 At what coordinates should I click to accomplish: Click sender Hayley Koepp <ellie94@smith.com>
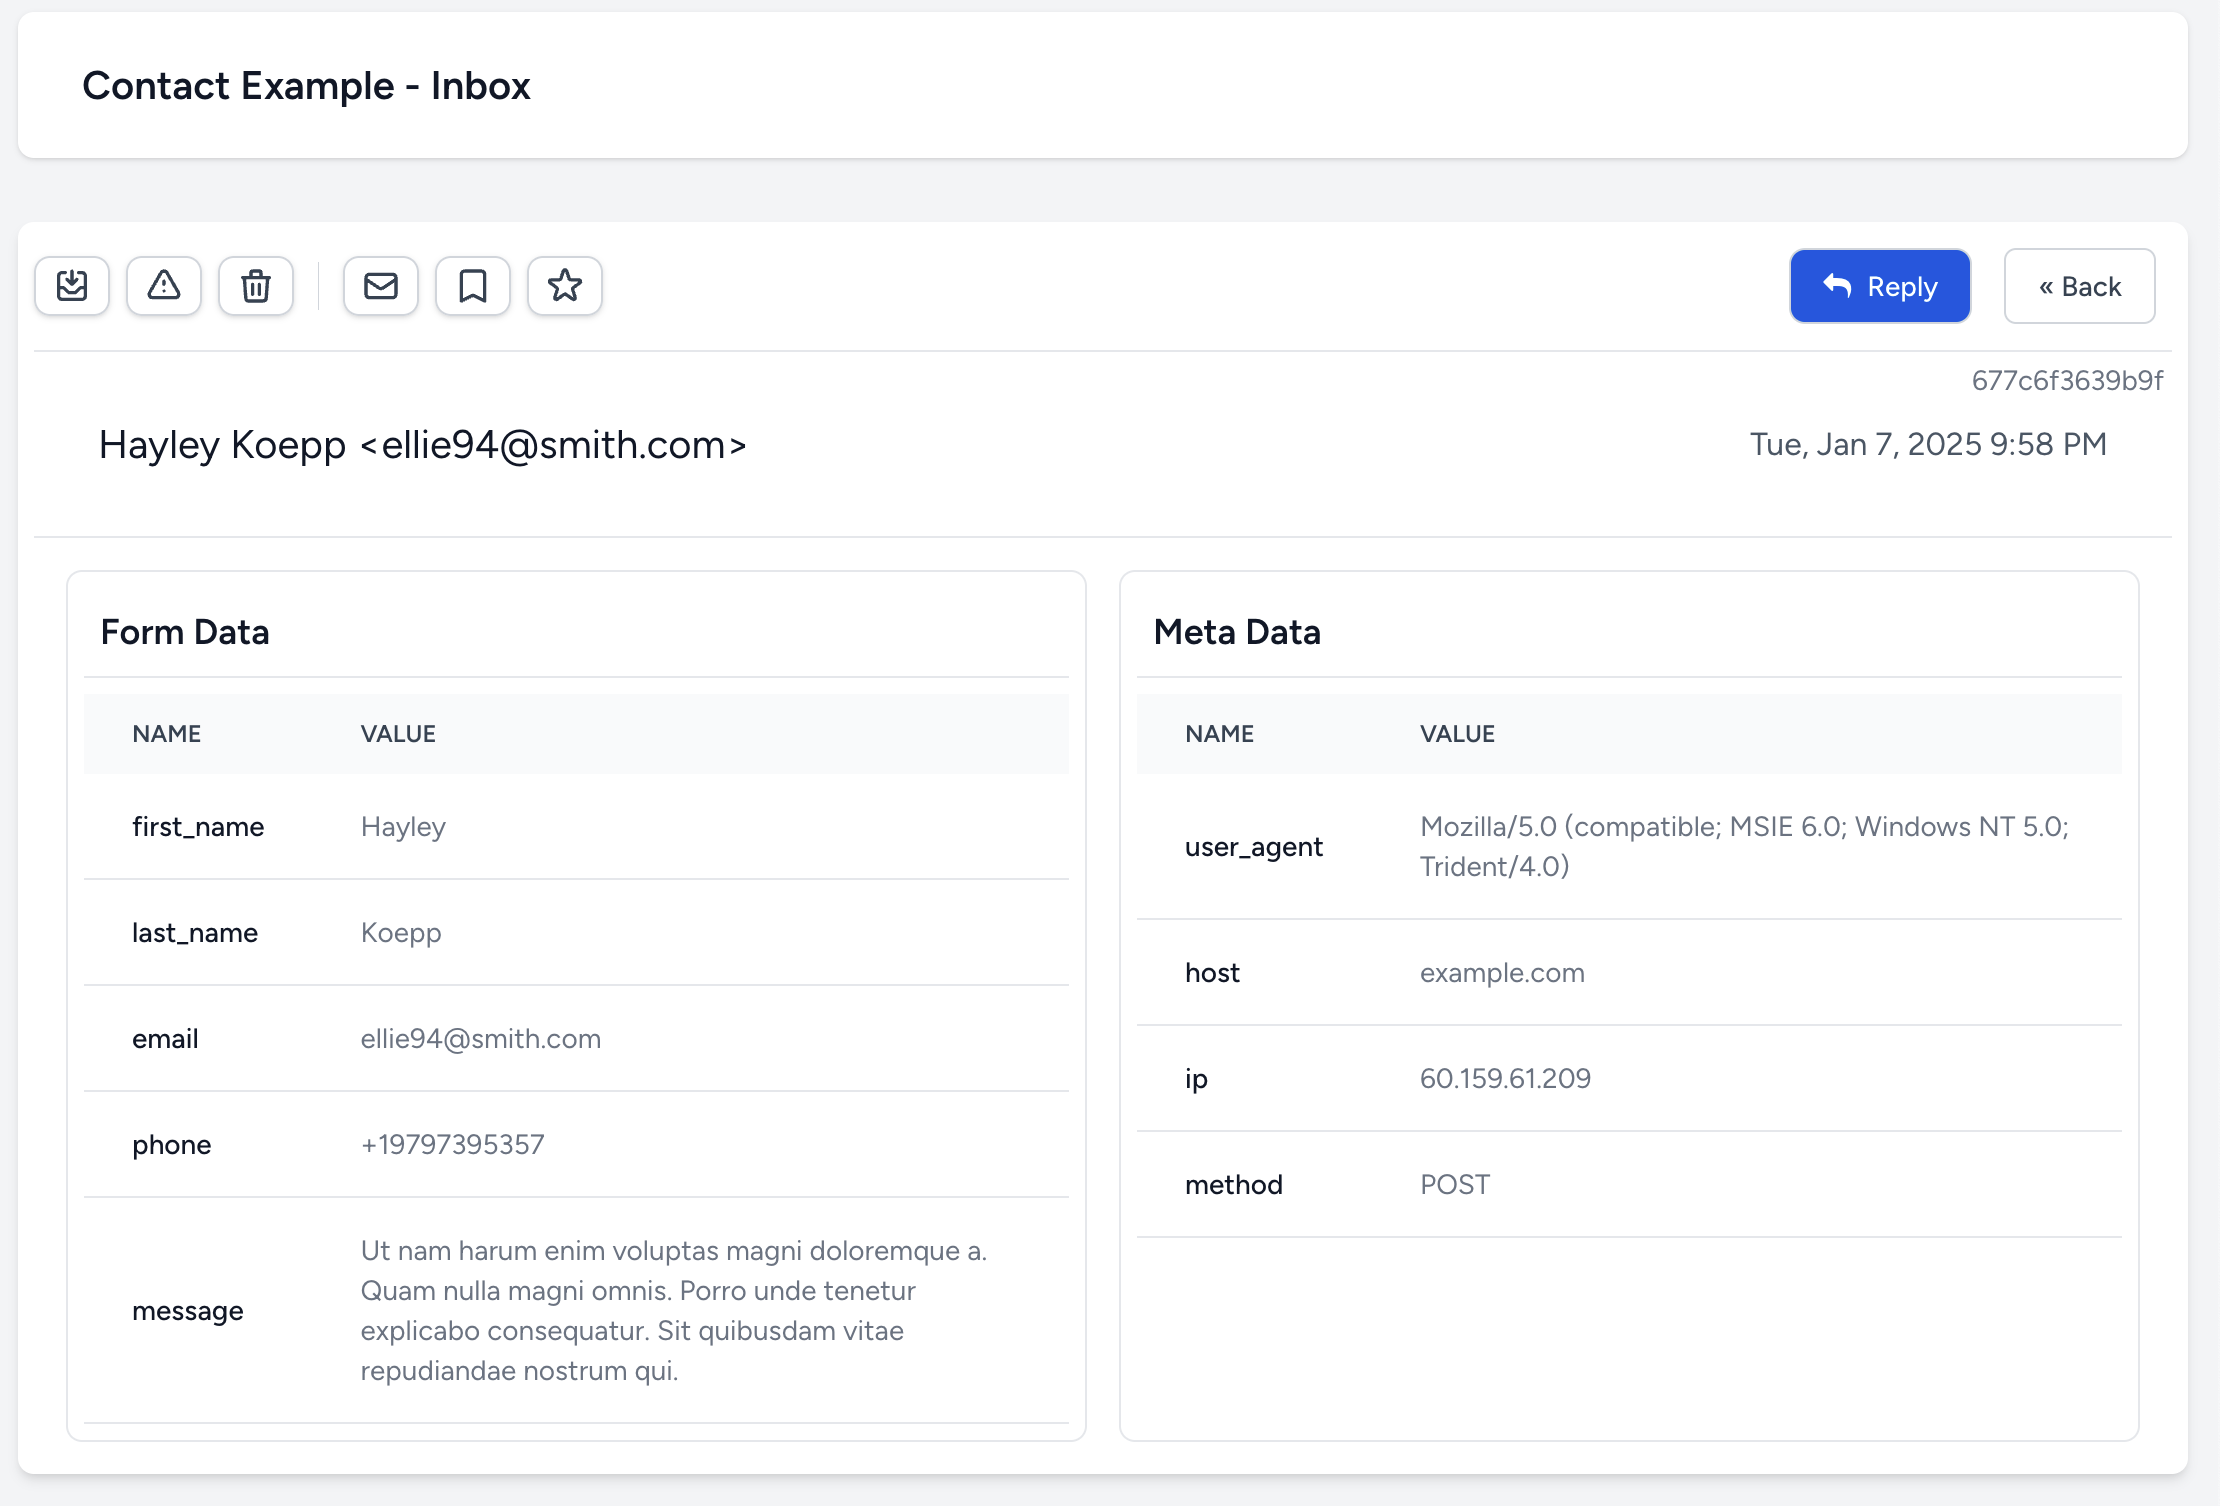pyautogui.click(x=423, y=445)
